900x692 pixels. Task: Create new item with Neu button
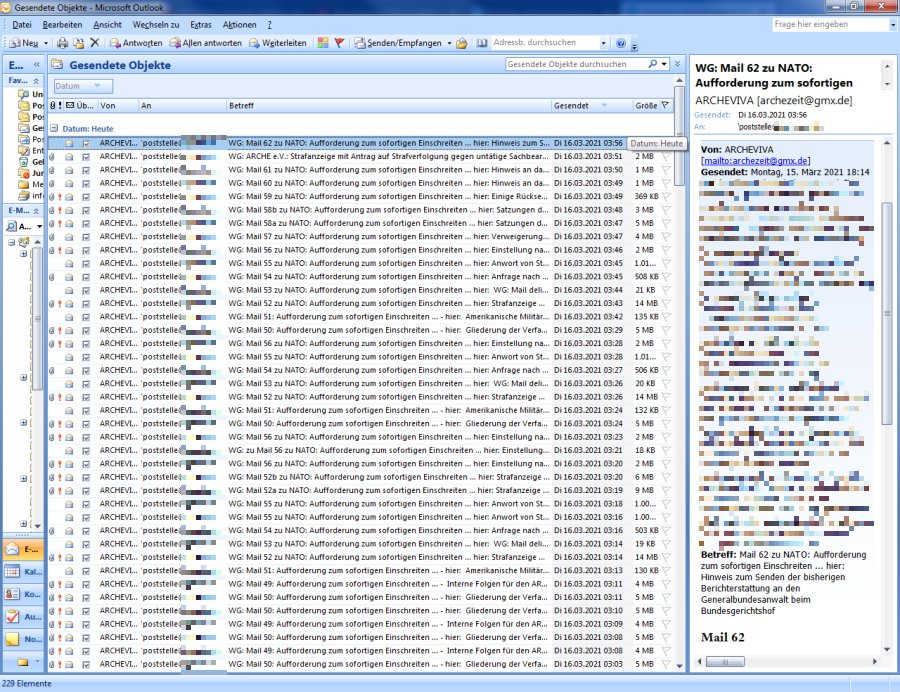coord(24,43)
